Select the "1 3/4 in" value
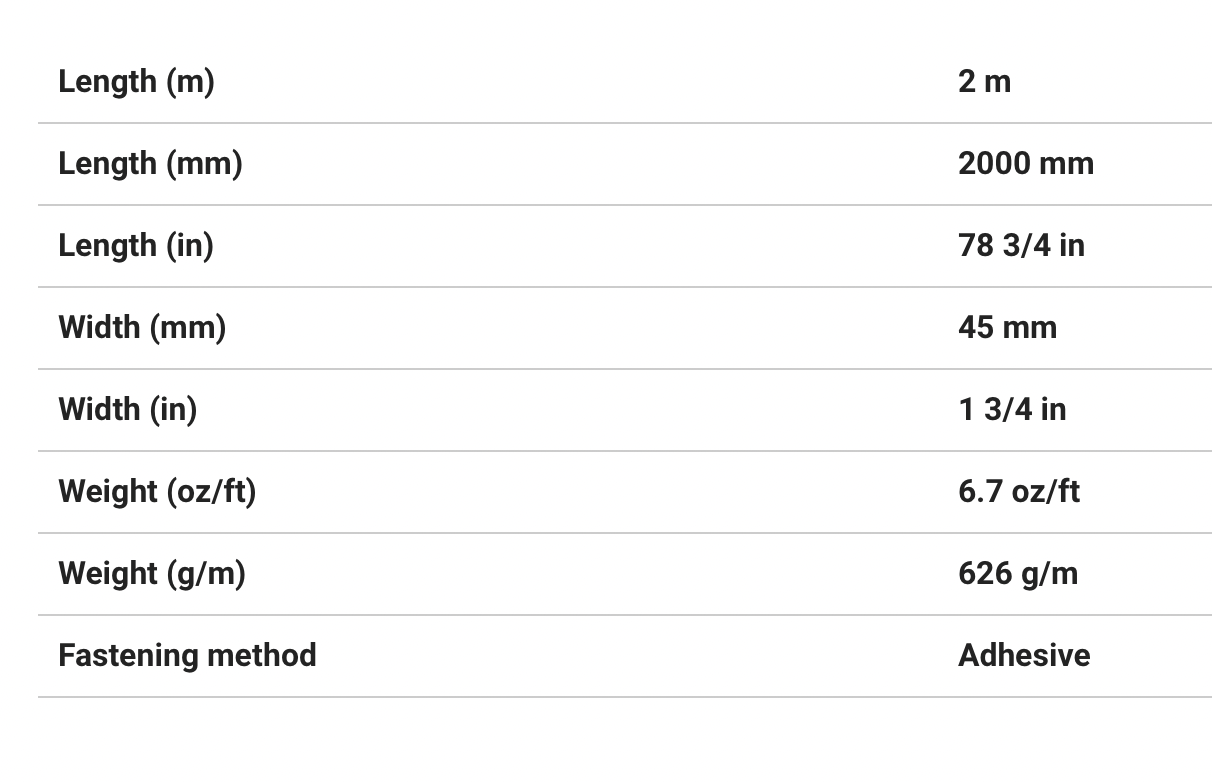 click(1011, 409)
